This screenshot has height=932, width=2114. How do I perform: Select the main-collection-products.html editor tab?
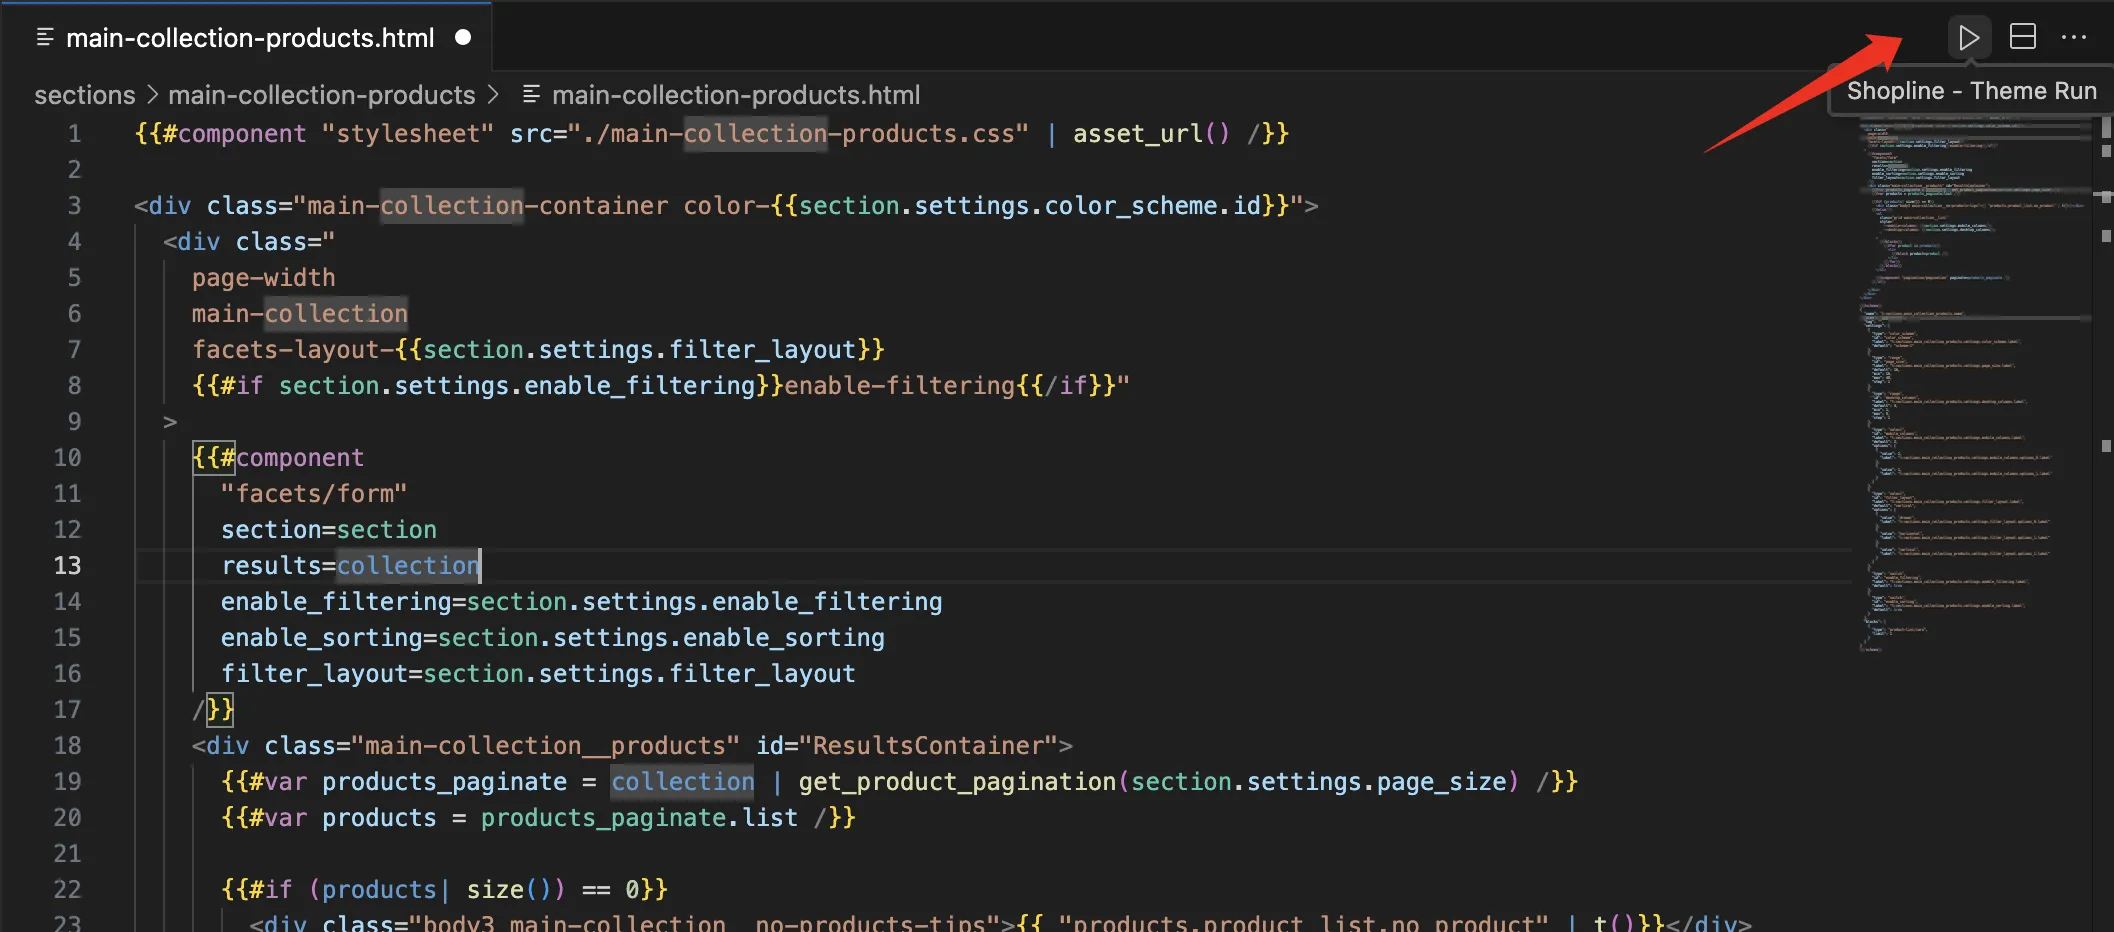click(x=249, y=38)
